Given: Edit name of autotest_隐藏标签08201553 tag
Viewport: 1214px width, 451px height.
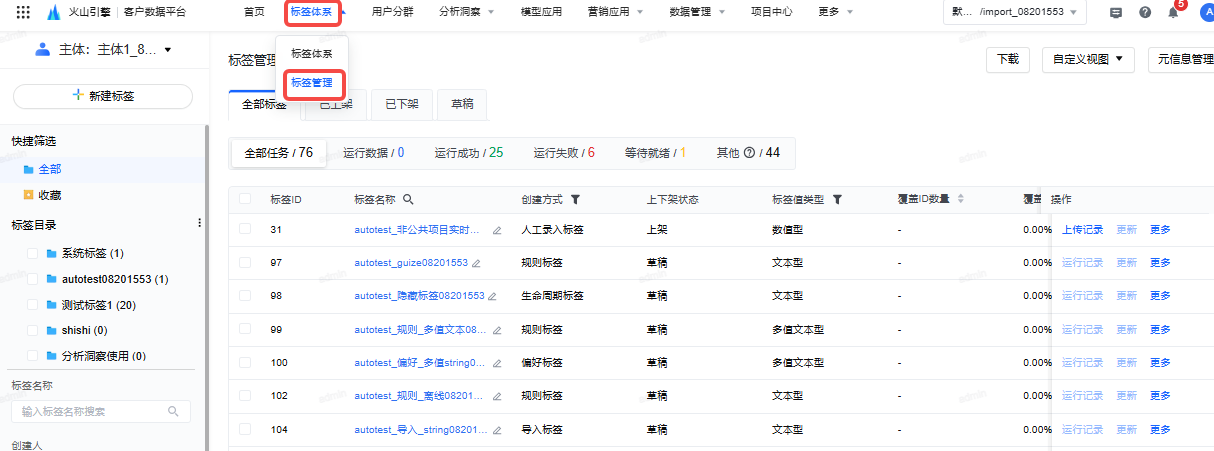Looking at the screenshot, I should [493, 296].
